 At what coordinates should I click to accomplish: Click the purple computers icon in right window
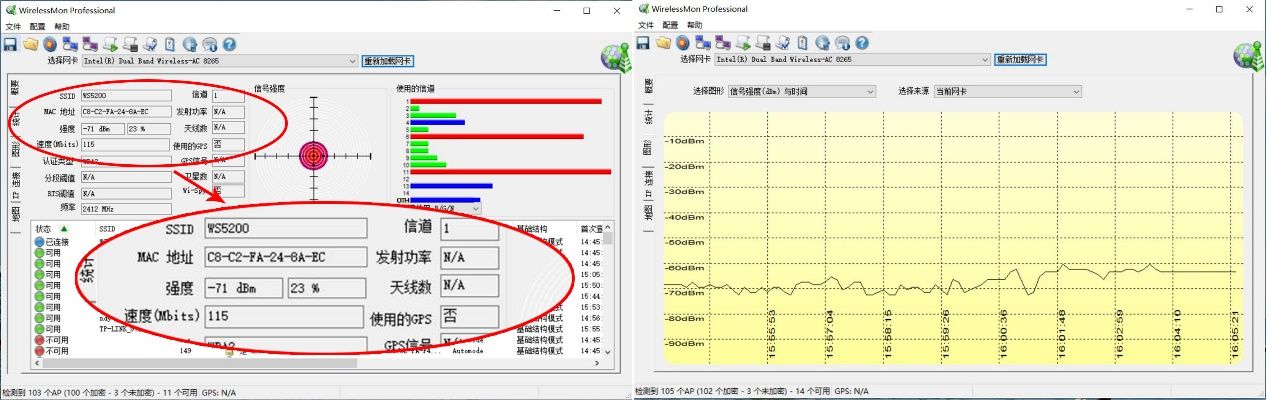(x=722, y=43)
